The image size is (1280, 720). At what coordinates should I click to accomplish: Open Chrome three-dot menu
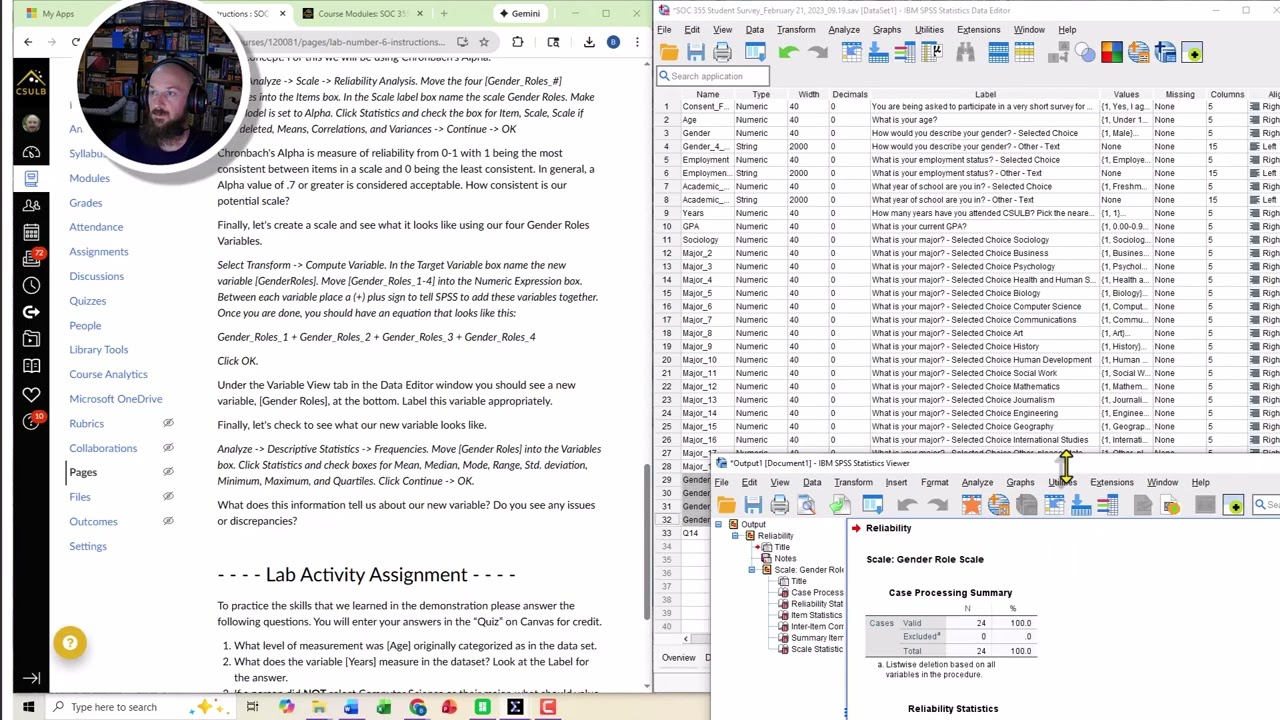pos(637,42)
